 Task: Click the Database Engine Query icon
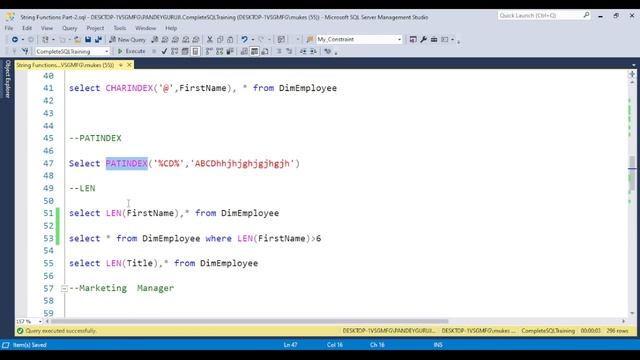[155, 40]
